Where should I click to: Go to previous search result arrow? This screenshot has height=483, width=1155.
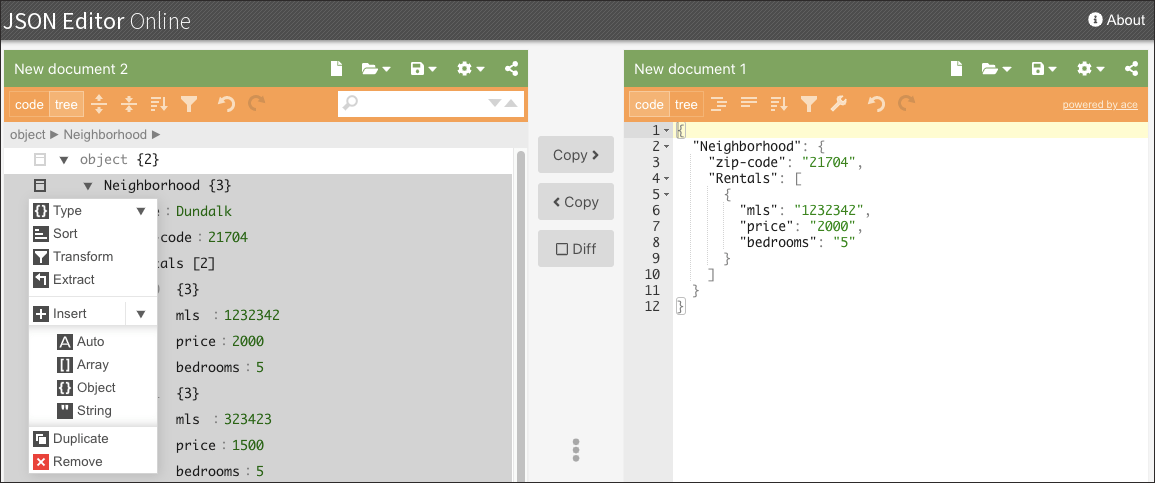(x=511, y=104)
